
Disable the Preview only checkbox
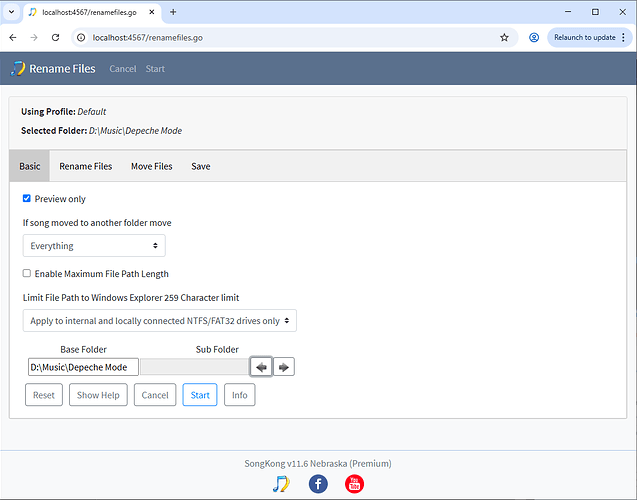coord(27,199)
